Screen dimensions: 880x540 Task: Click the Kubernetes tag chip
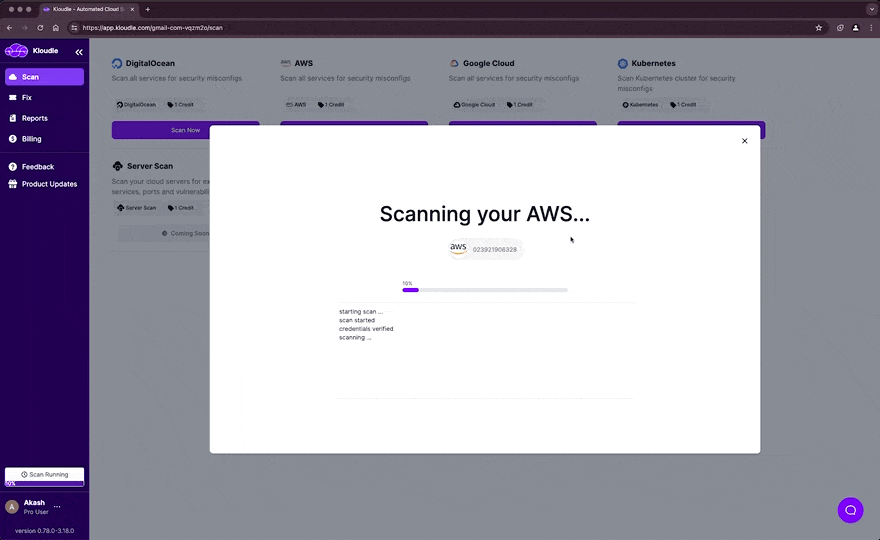pos(640,105)
